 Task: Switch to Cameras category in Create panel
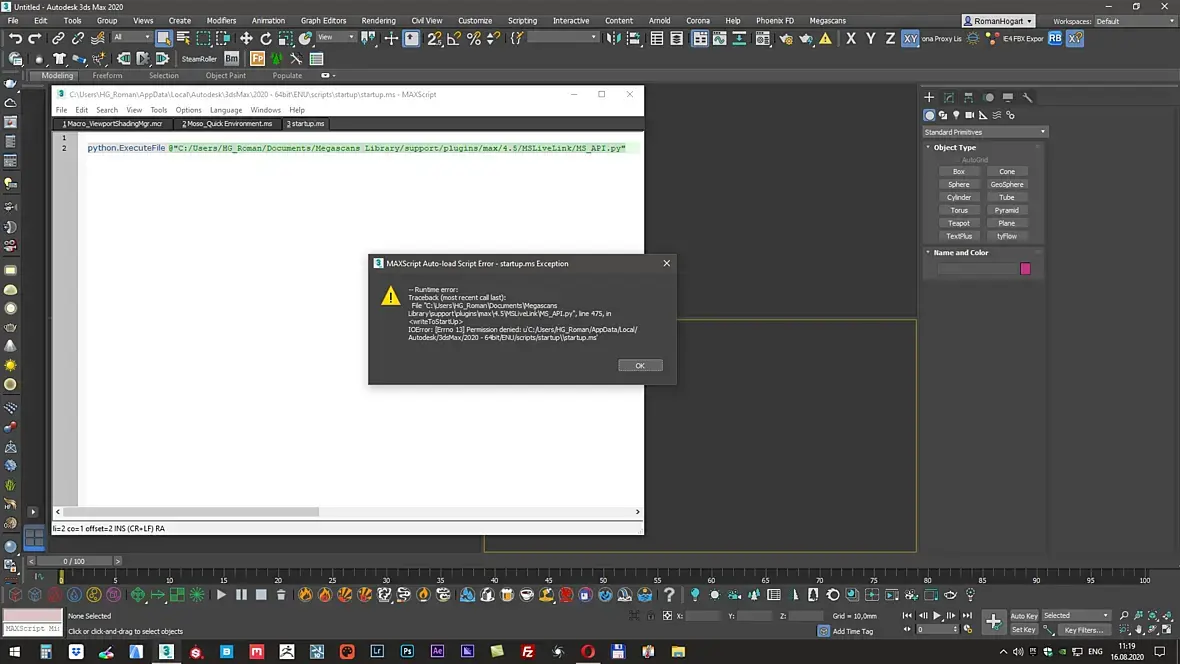point(970,115)
